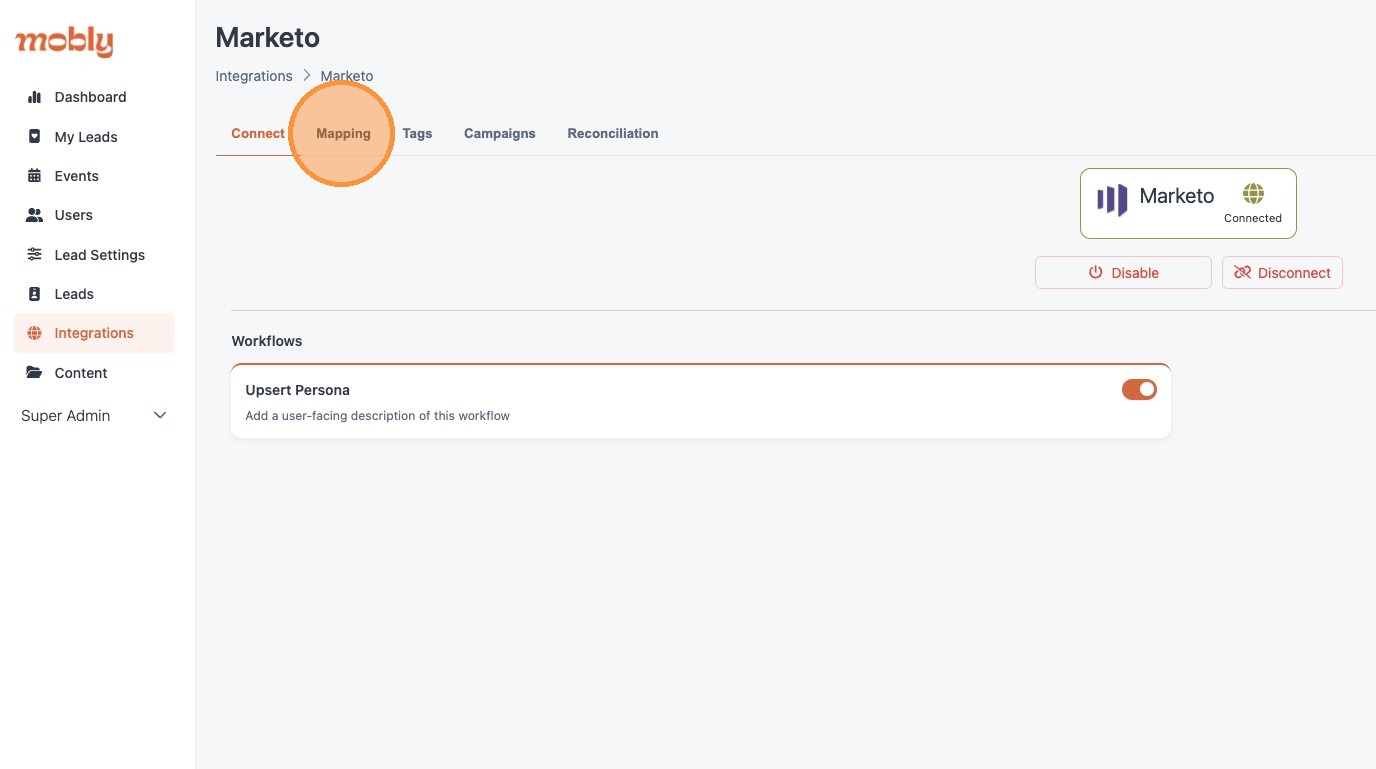Select the Reconciliation tab
Screen dimensions: 1376x769
pyautogui.click(x=612, y=133)
